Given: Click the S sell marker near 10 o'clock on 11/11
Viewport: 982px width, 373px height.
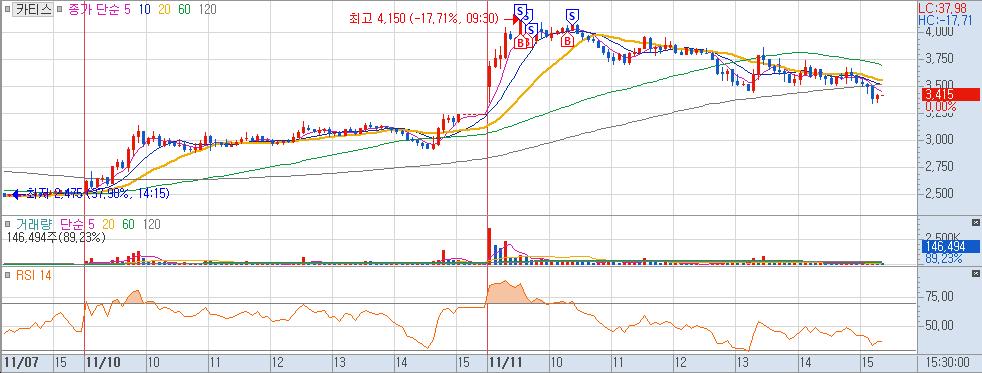Looking at the screenshot, I should (572, 16).
